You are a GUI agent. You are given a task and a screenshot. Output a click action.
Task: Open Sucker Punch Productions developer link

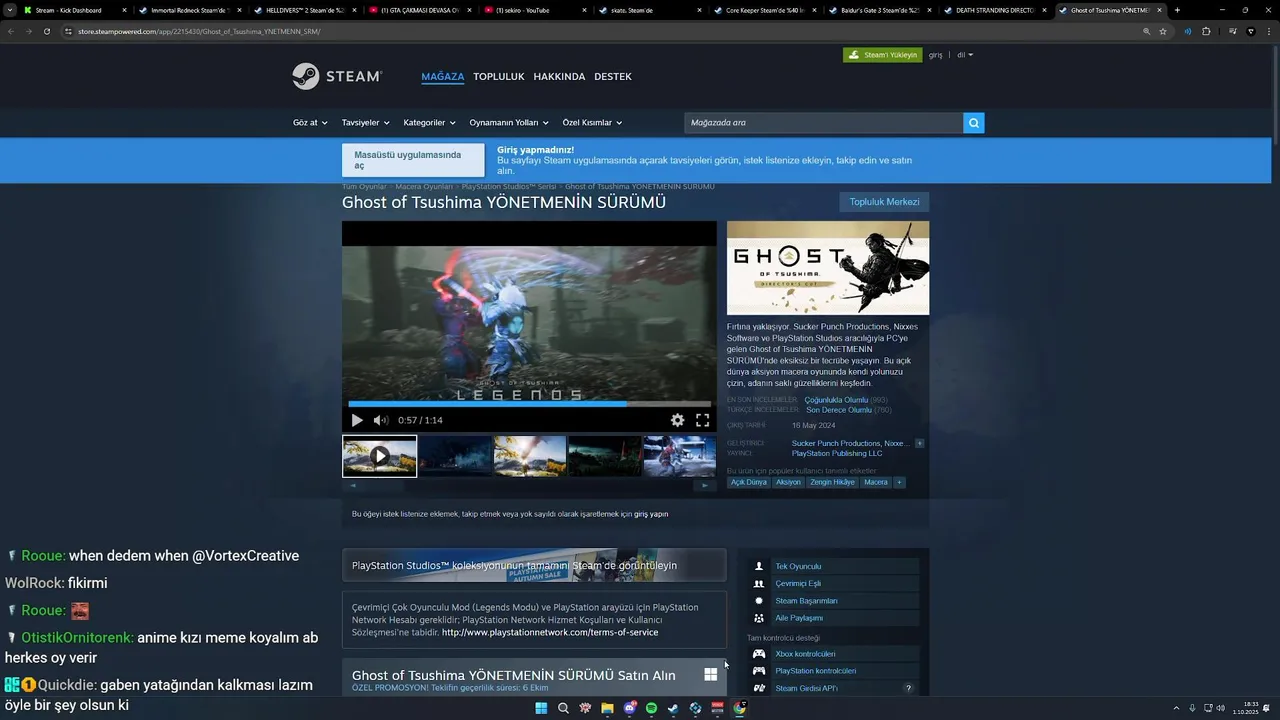tap(836, 443)
